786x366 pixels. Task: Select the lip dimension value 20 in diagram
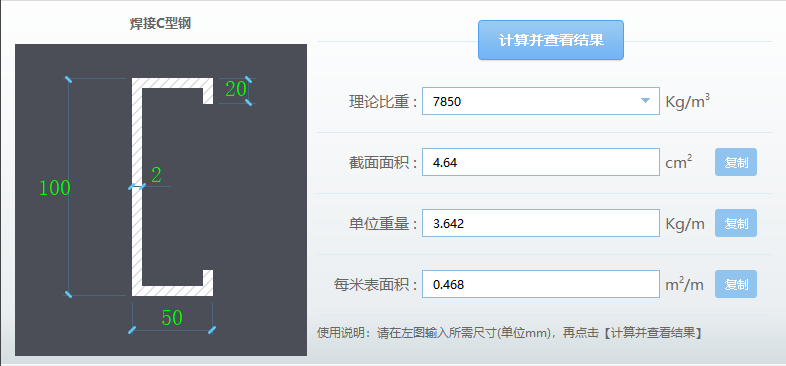(x=236, y=89)
